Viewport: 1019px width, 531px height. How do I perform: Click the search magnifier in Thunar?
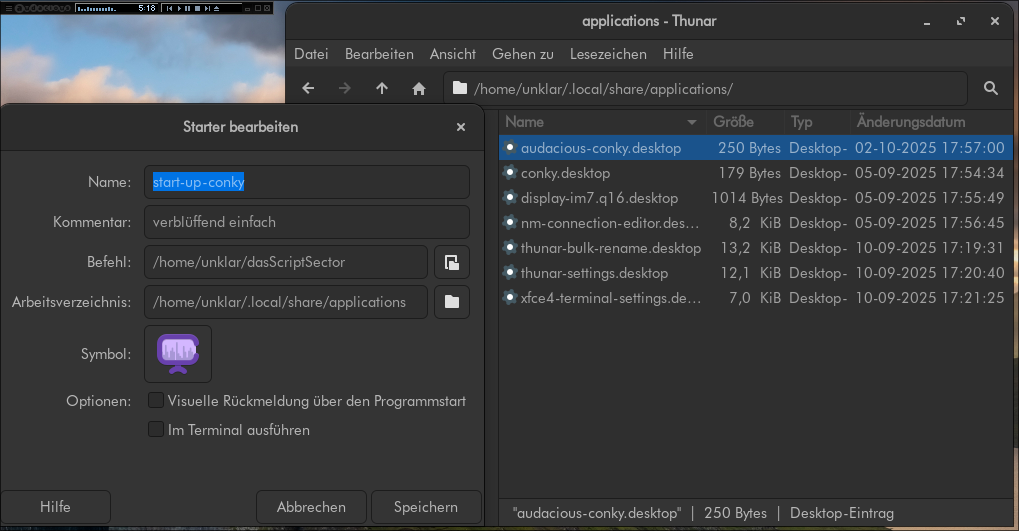pos(990,88)
